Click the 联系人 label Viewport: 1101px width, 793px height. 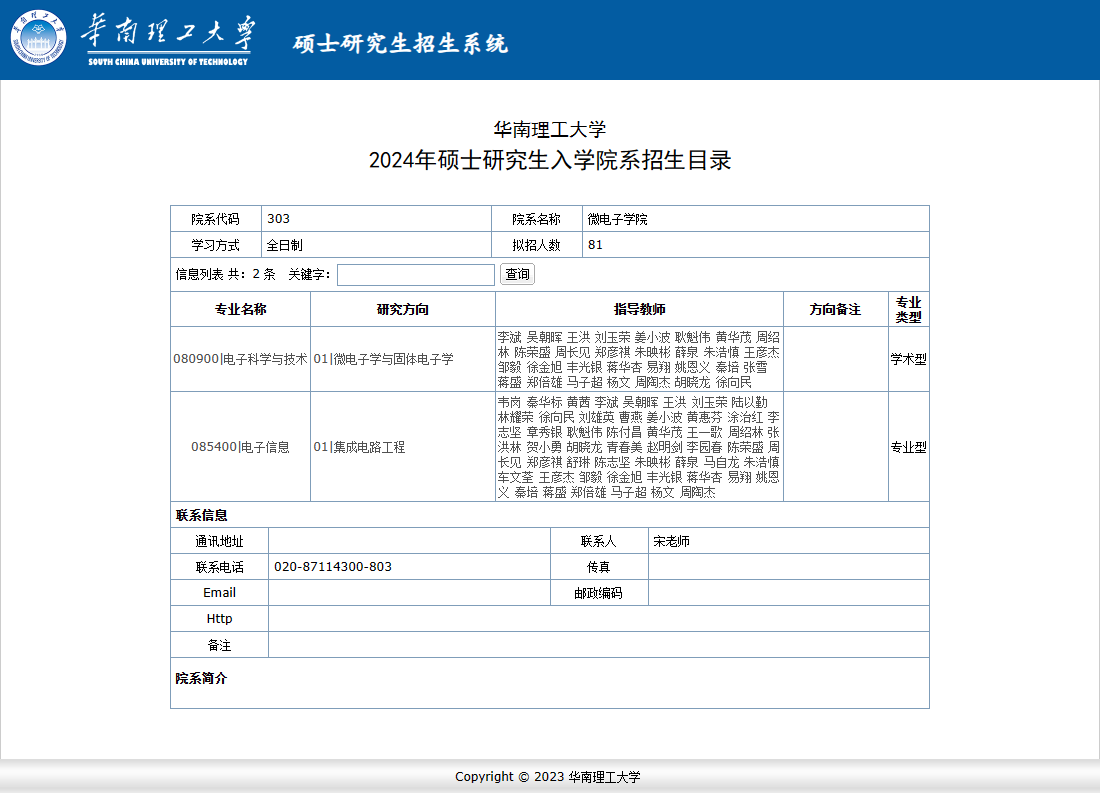point(598,541)
